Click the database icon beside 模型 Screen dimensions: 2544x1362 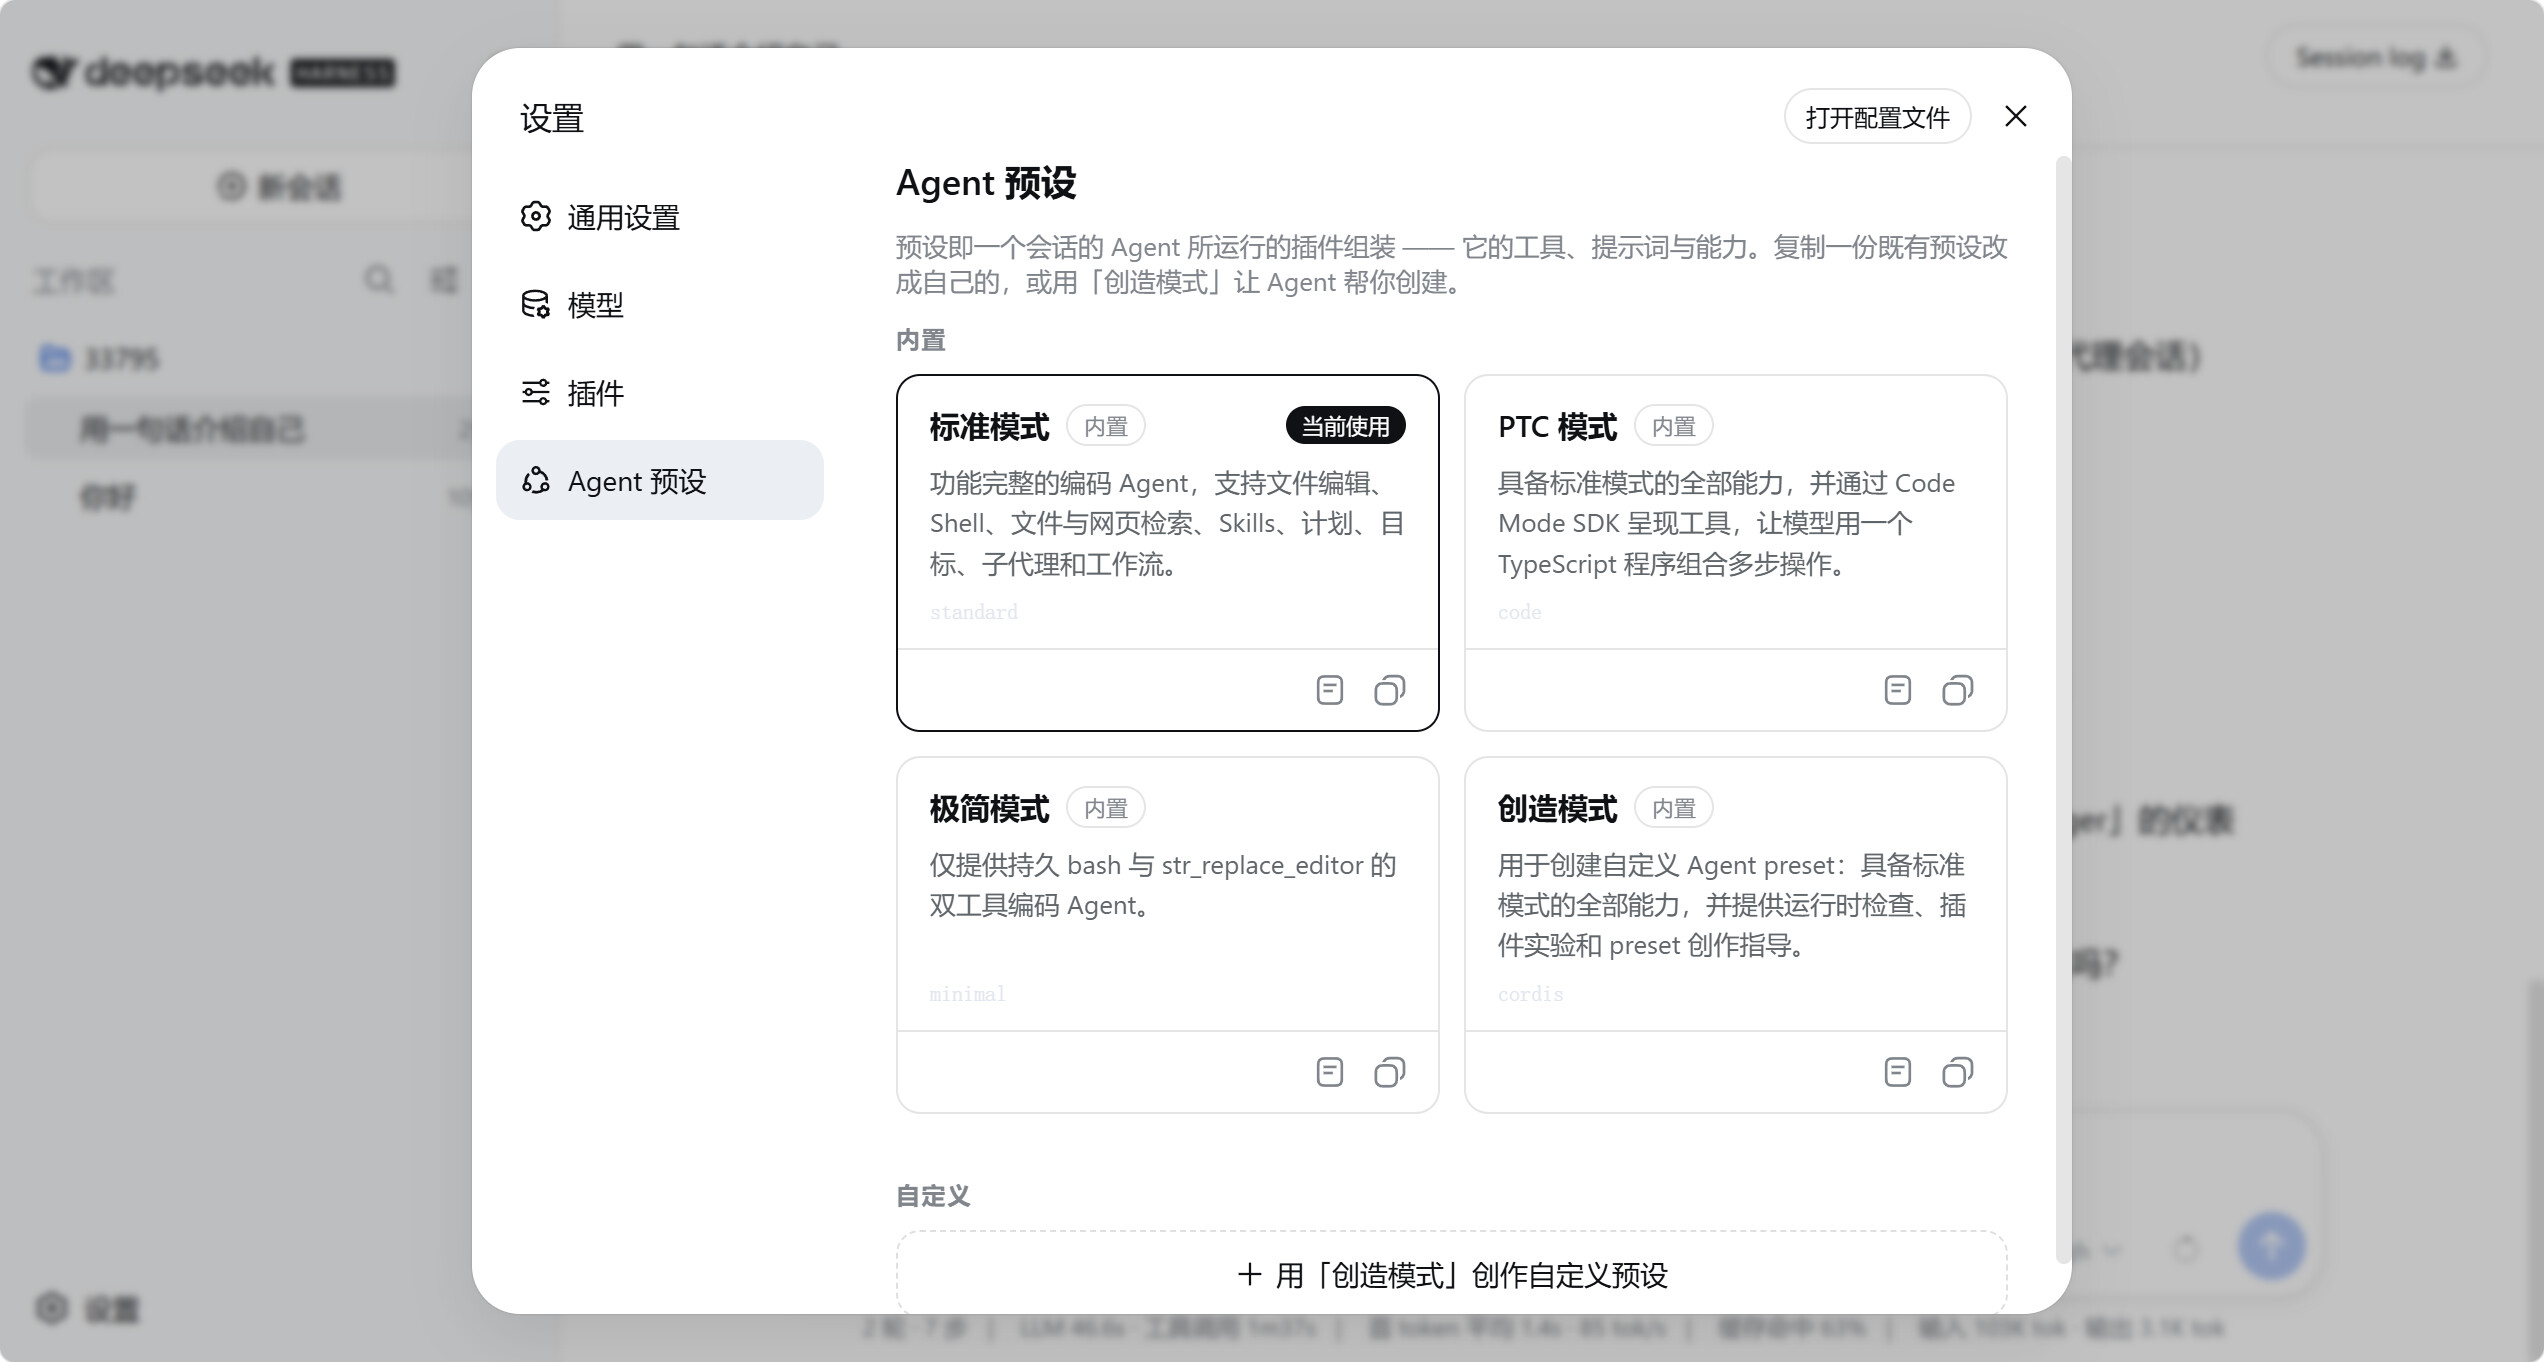point(536,305)
